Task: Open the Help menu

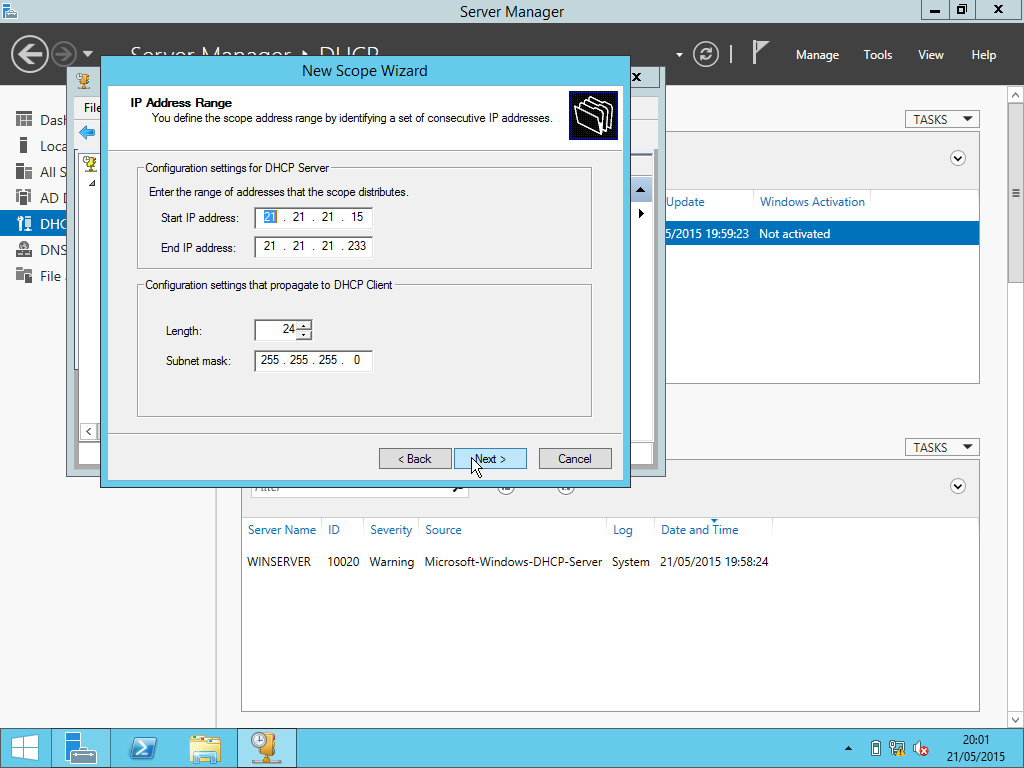Action: click(983, 55)
